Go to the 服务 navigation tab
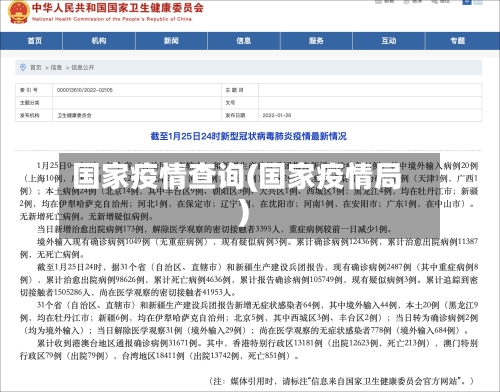500x392 pixels. pos(316,41)
